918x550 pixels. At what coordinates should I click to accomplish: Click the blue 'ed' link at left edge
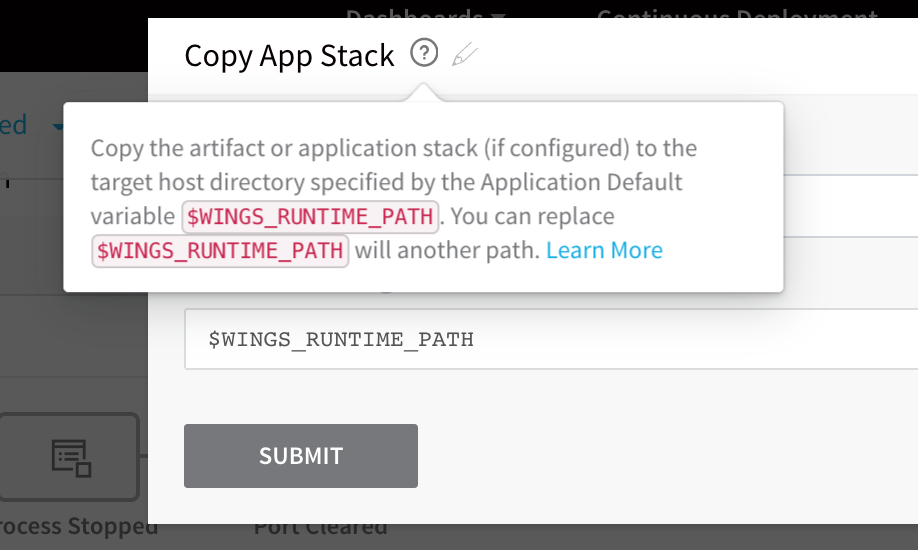click(x=13, y=125)
